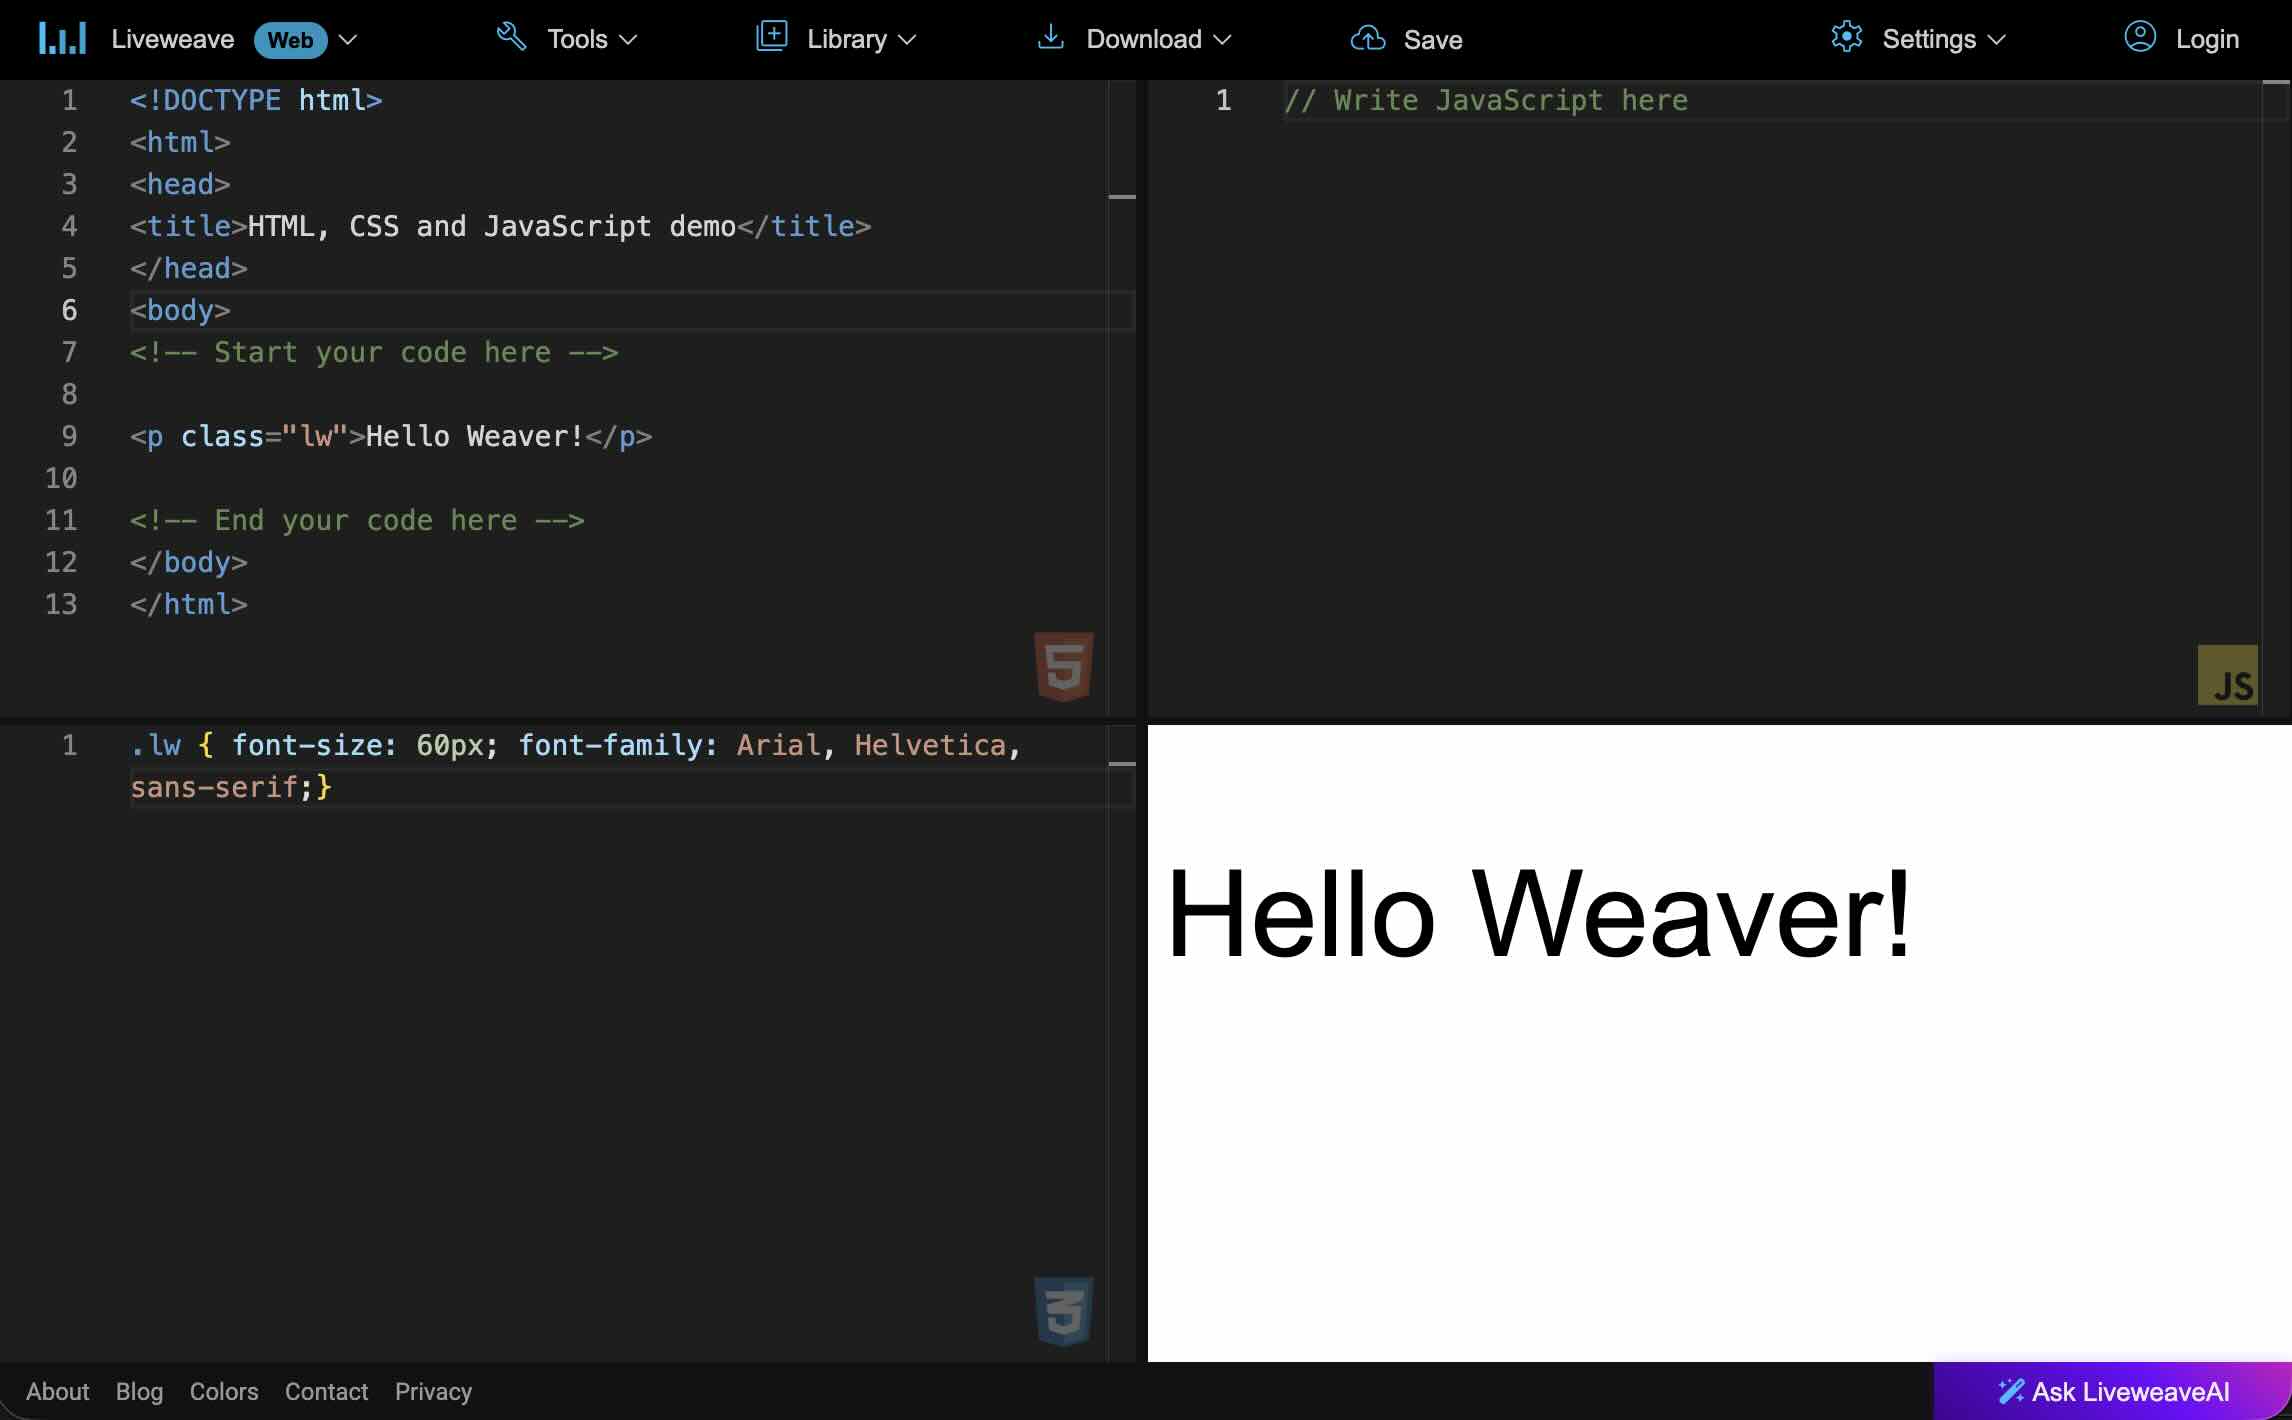The image size is (2292, 1420).
Task: Click the Liveweave bars logo icon
Action: 62,39
